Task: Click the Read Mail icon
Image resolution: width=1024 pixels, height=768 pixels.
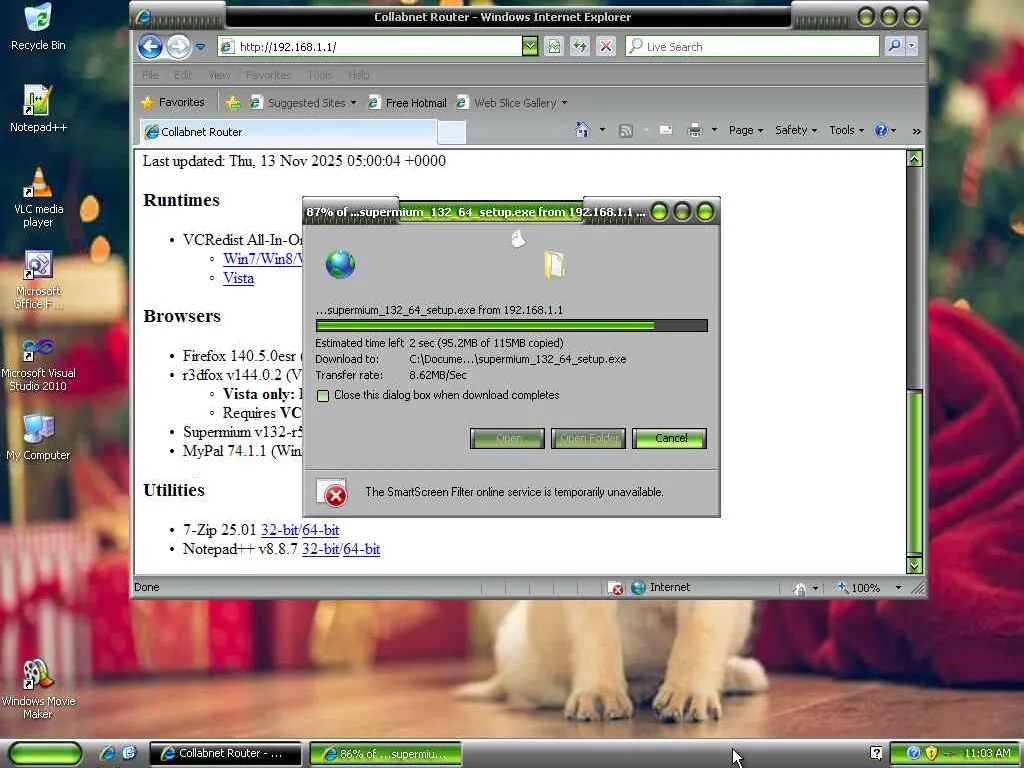Action: pos(665,130)
